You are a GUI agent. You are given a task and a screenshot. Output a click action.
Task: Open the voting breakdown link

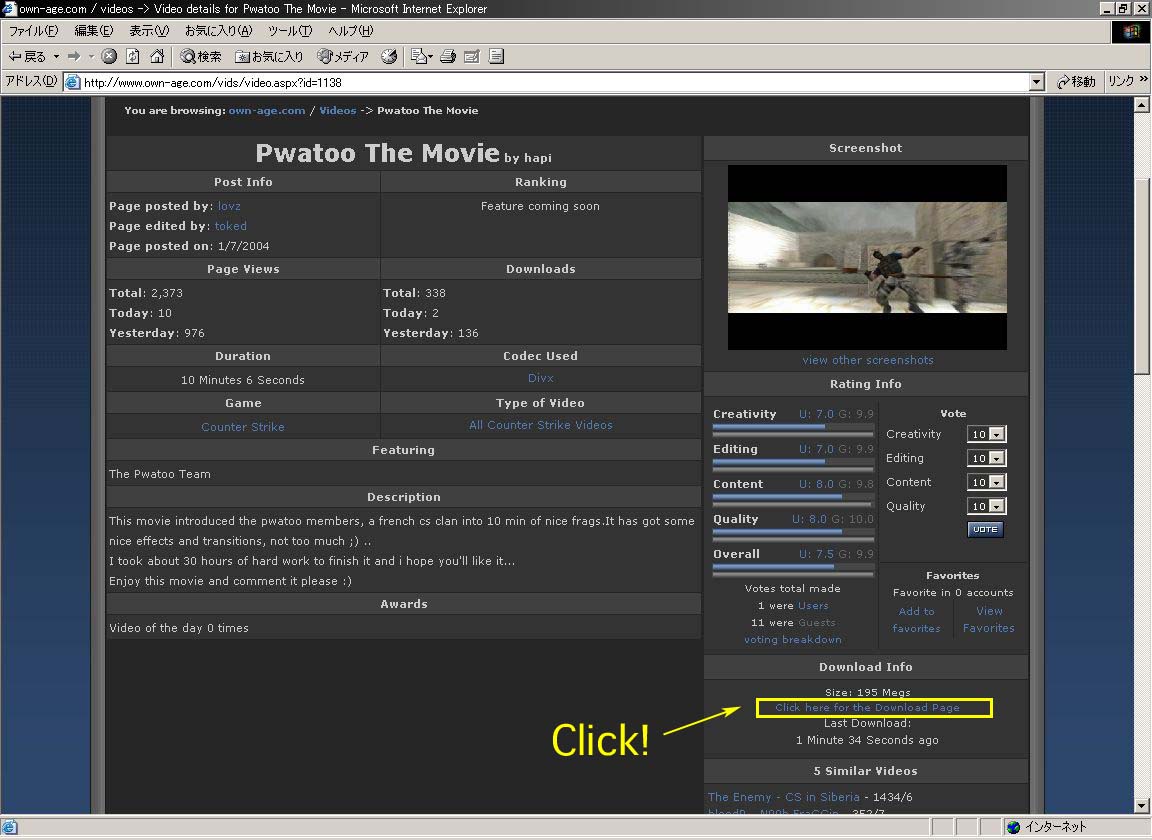pos(793,639)
